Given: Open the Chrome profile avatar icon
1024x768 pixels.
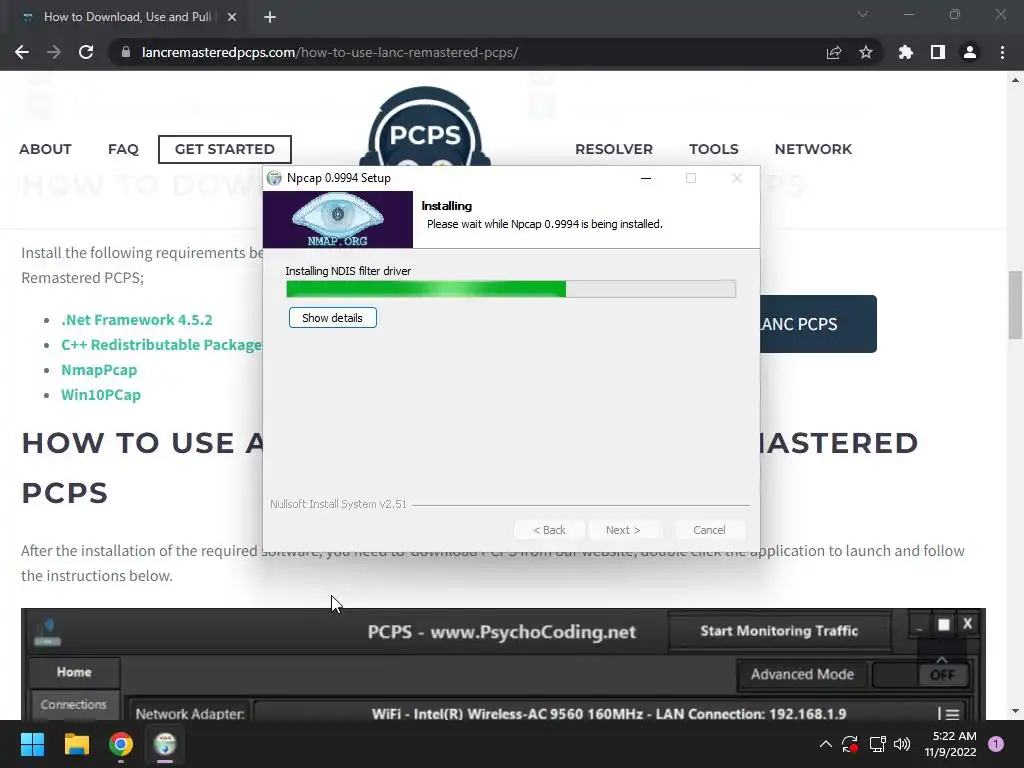Looking at the screenshot, I should [x=970, y=52].
